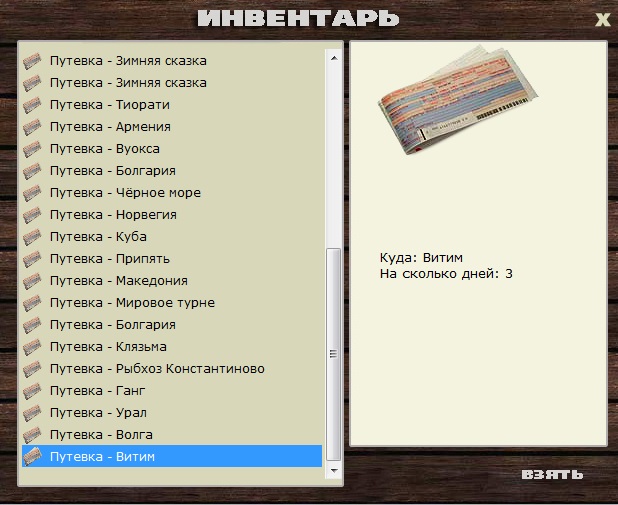Click the voucher icon beside Путевка - Волга

click(32, 435)
